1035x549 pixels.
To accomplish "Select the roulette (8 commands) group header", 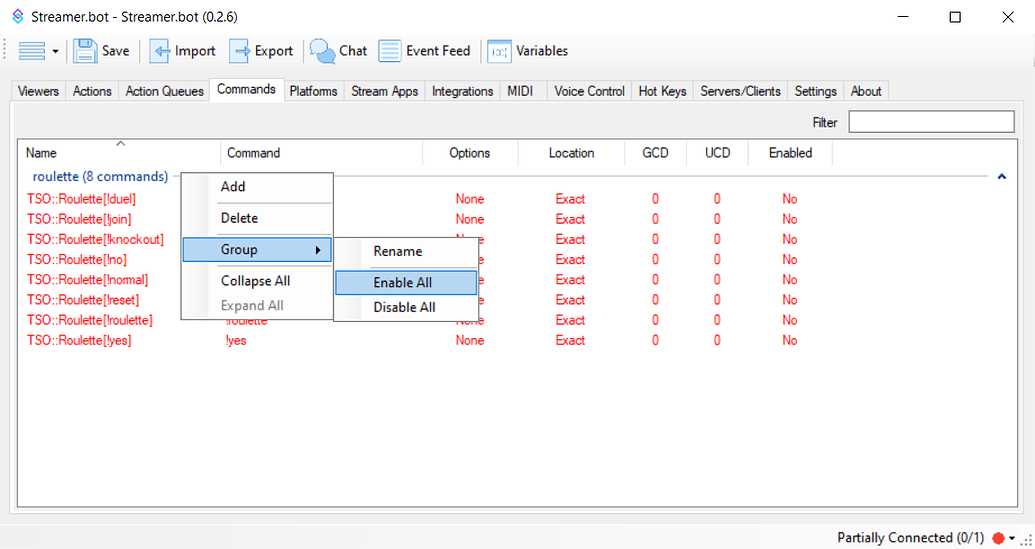I will tap(100, 177).
